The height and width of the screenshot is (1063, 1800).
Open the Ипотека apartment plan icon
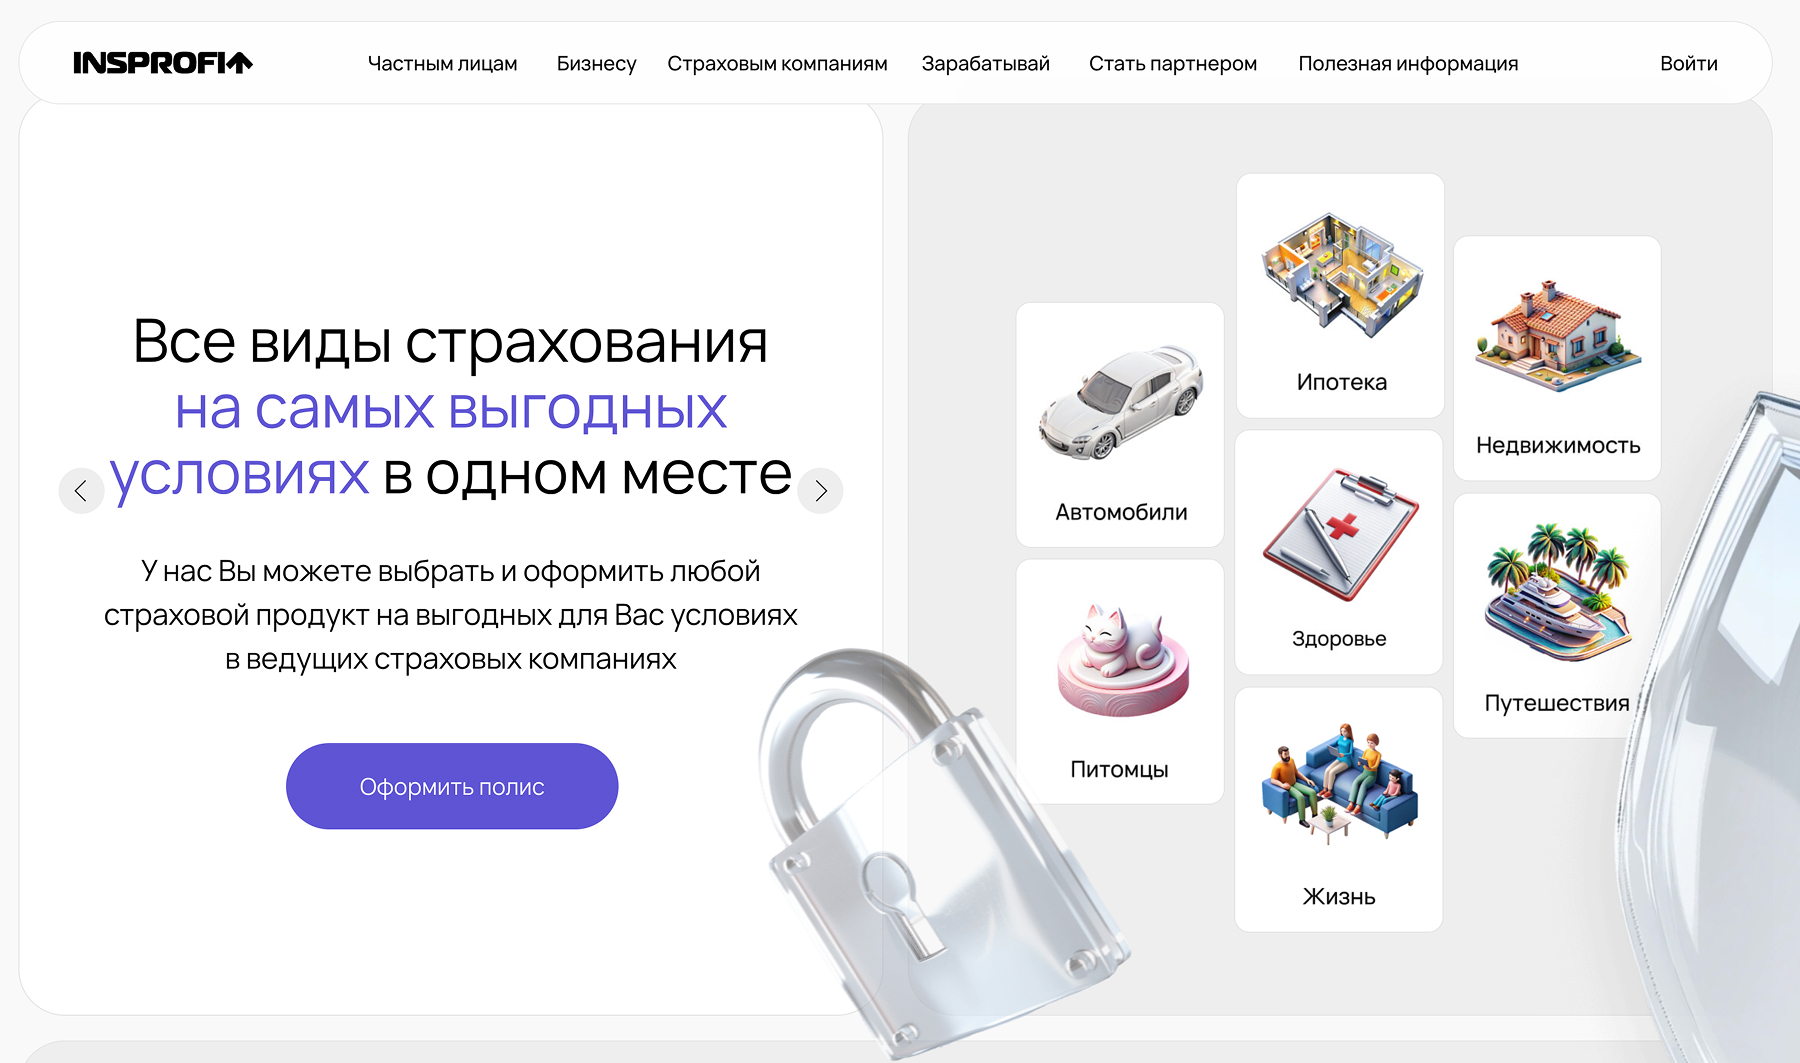(x=1341, y=271)
